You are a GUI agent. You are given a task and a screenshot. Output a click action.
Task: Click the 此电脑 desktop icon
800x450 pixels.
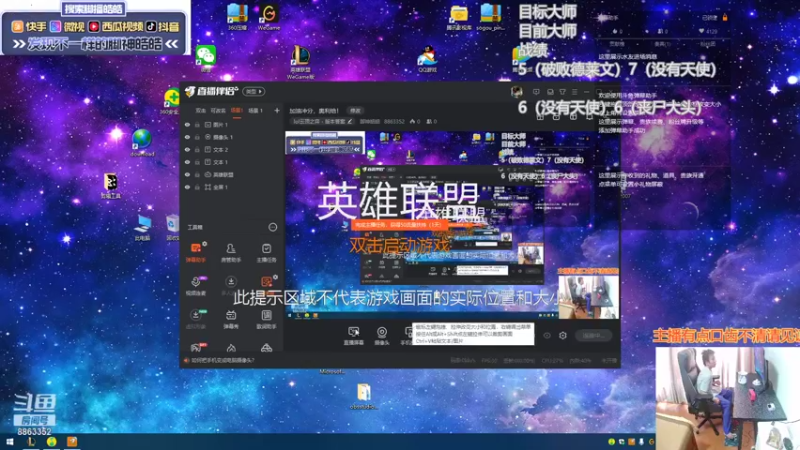pos(142,227)
